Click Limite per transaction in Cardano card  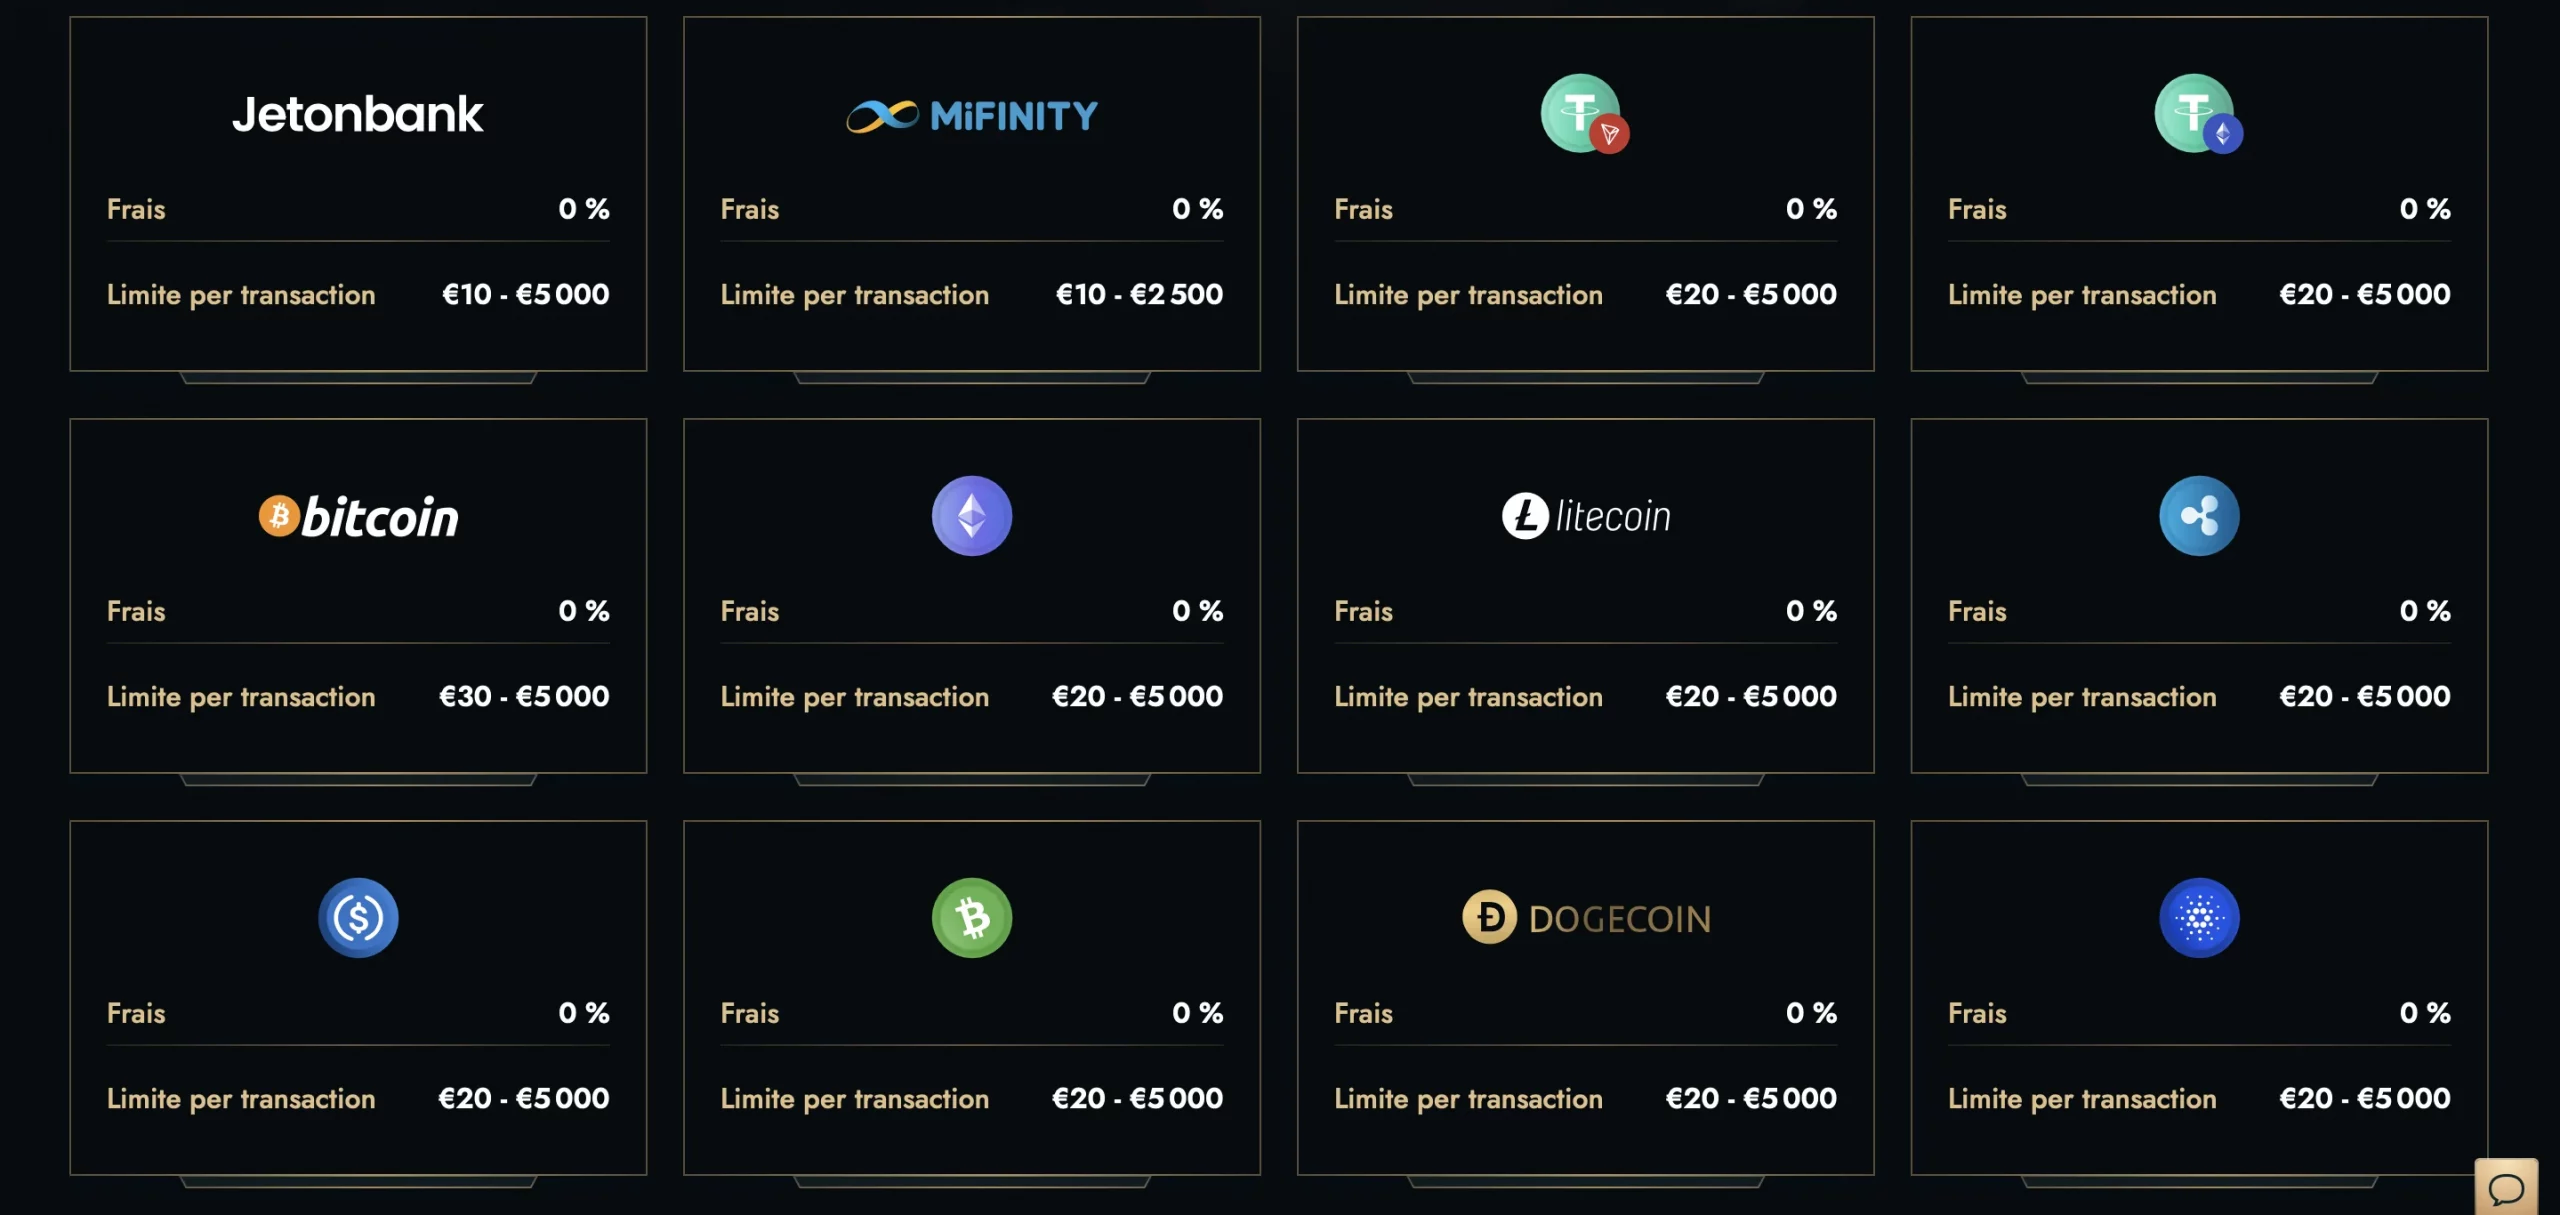[x=2082, y=1099]
